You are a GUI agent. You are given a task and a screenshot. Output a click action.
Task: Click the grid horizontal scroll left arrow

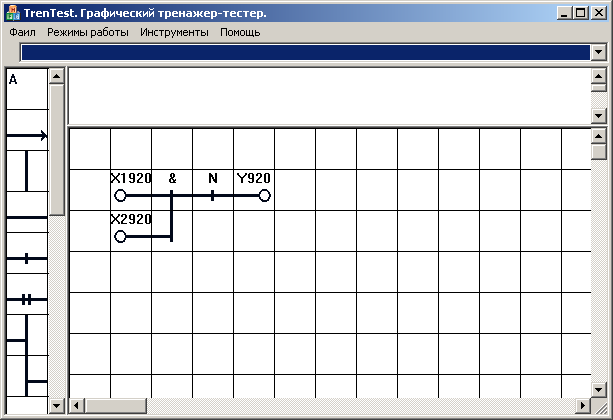point(77,406)
